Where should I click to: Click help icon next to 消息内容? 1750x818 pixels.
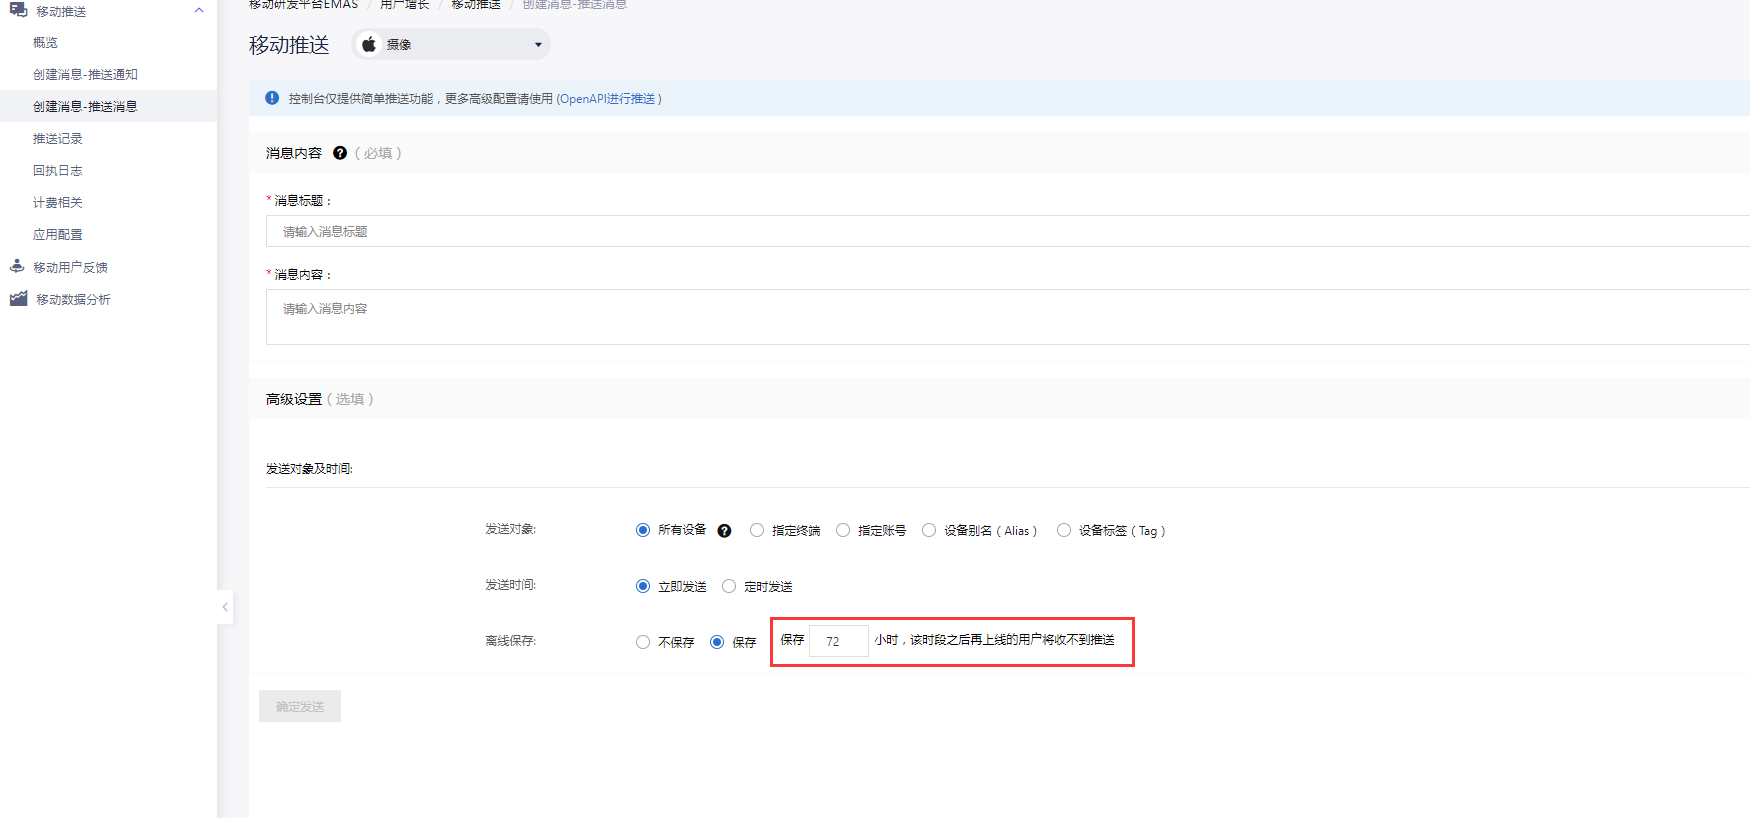pos(340,153)
